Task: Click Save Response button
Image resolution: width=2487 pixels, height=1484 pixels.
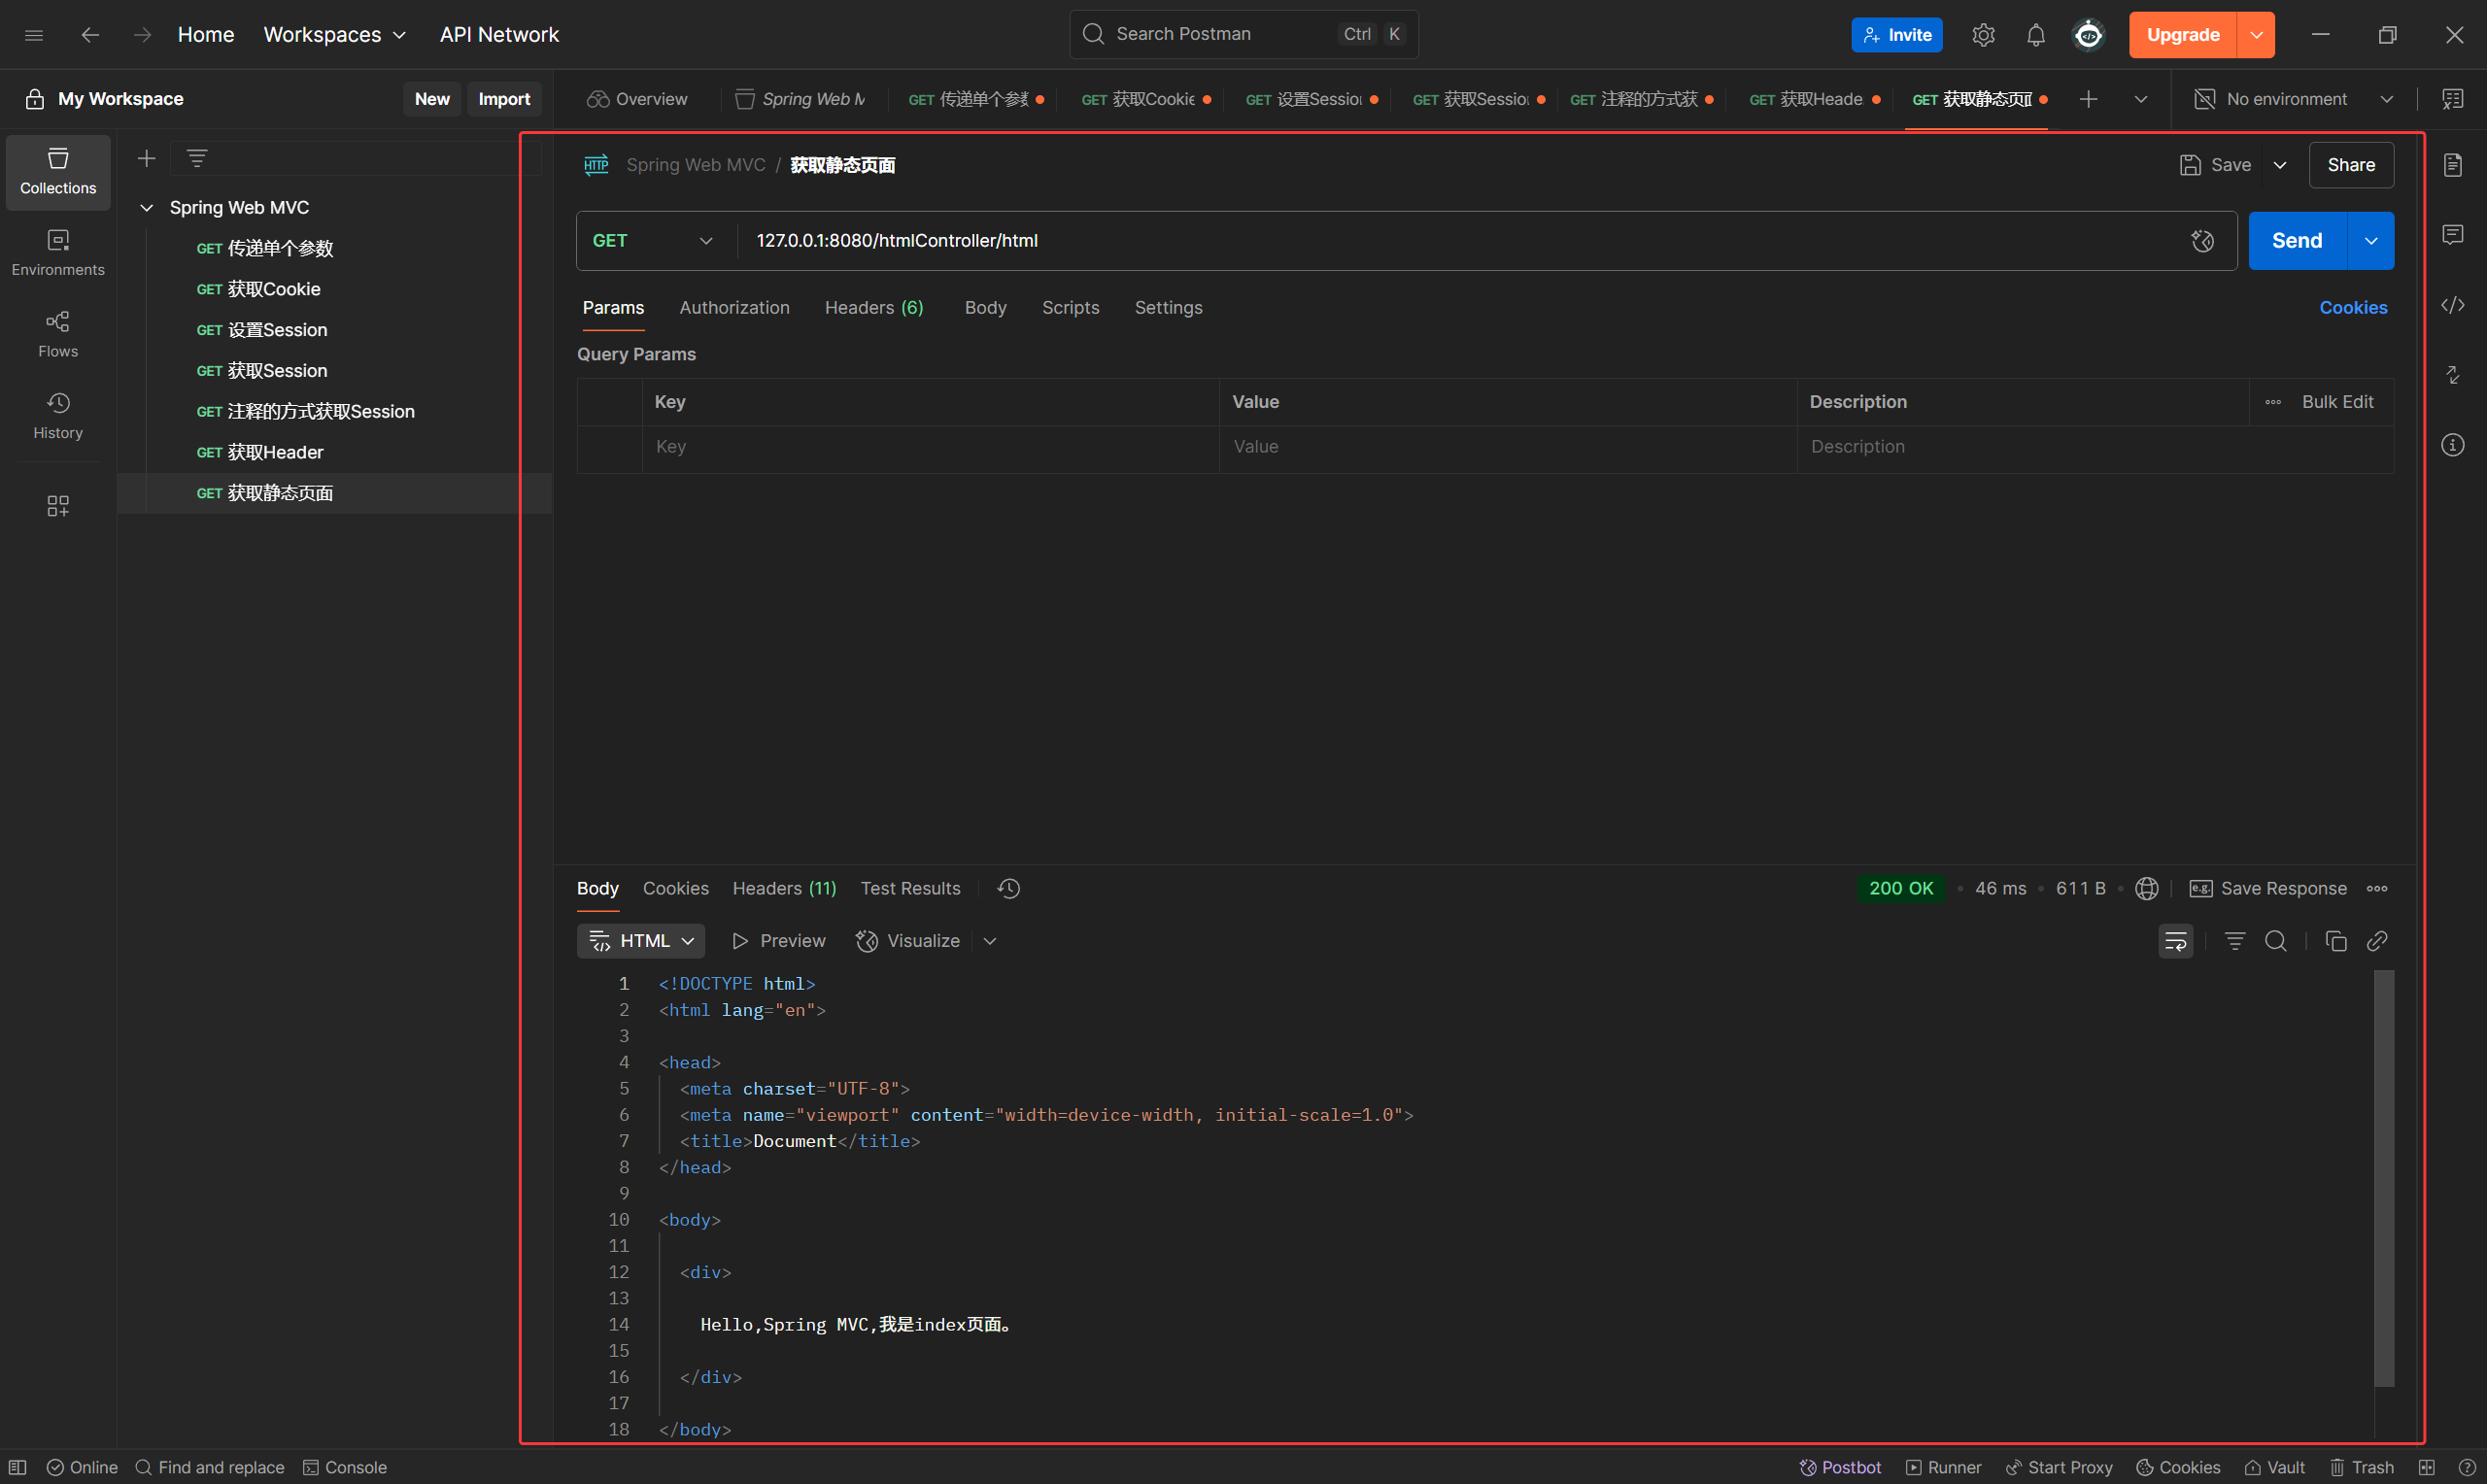Action: tap(2268, 888)
